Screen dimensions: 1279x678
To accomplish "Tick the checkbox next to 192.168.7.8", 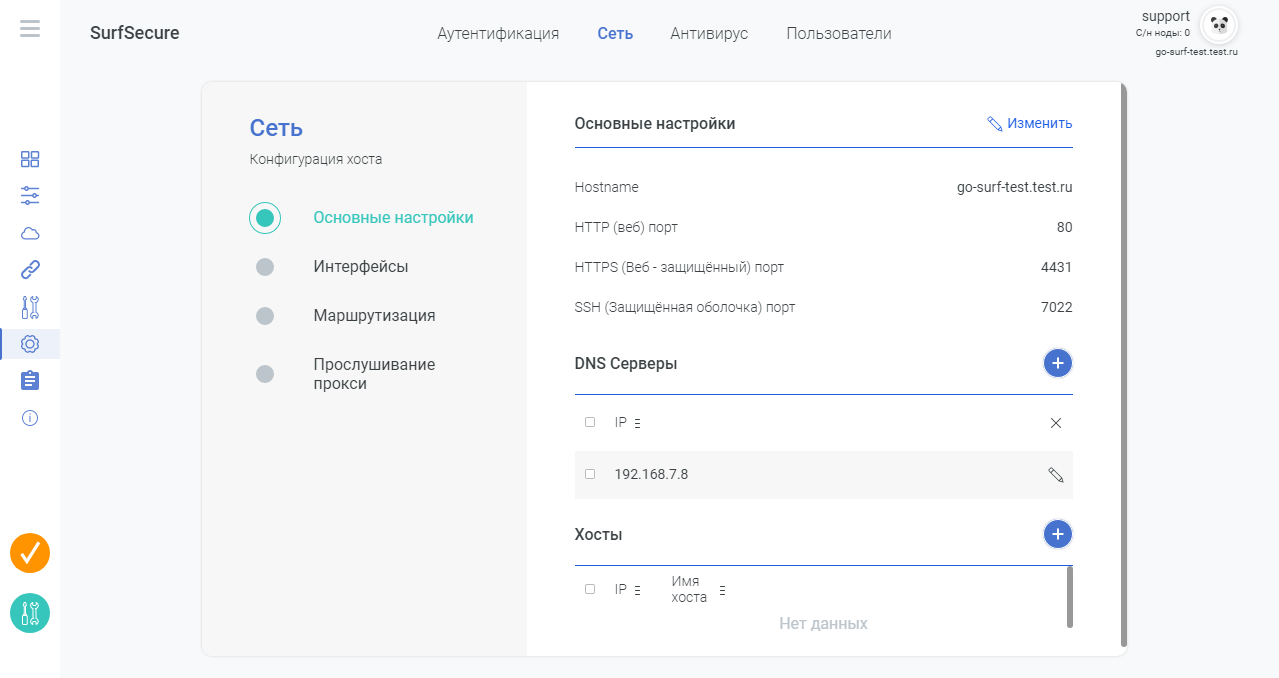I will pos(590,474).
